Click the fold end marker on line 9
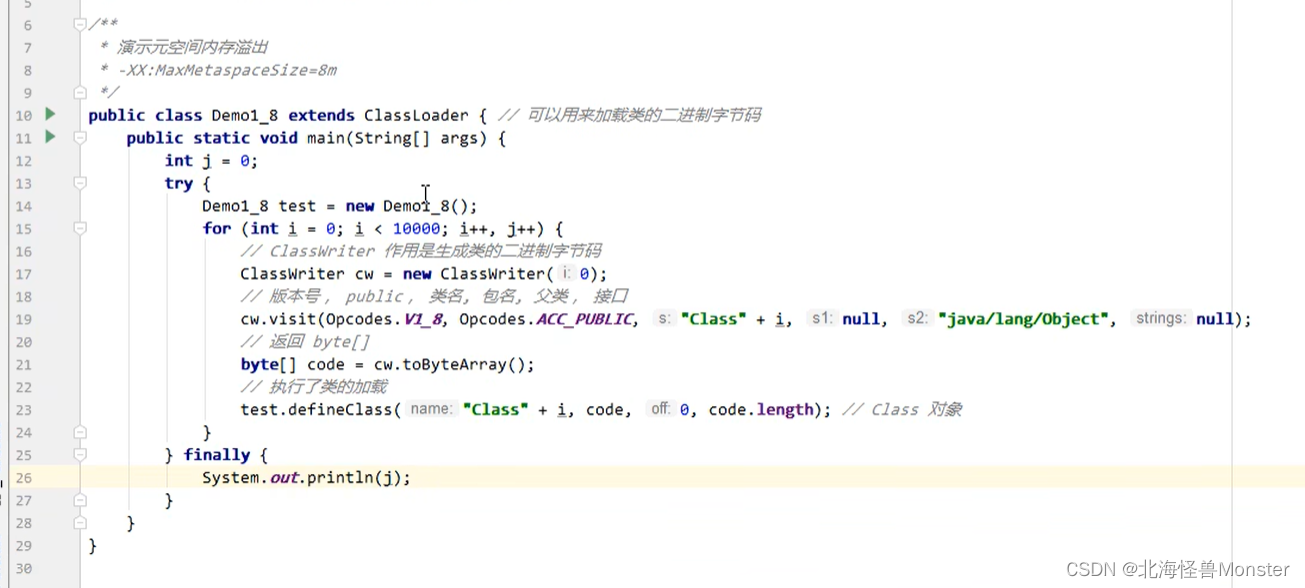The height and width of the screenshot is (588, 1305). click(x=79, y=92)
